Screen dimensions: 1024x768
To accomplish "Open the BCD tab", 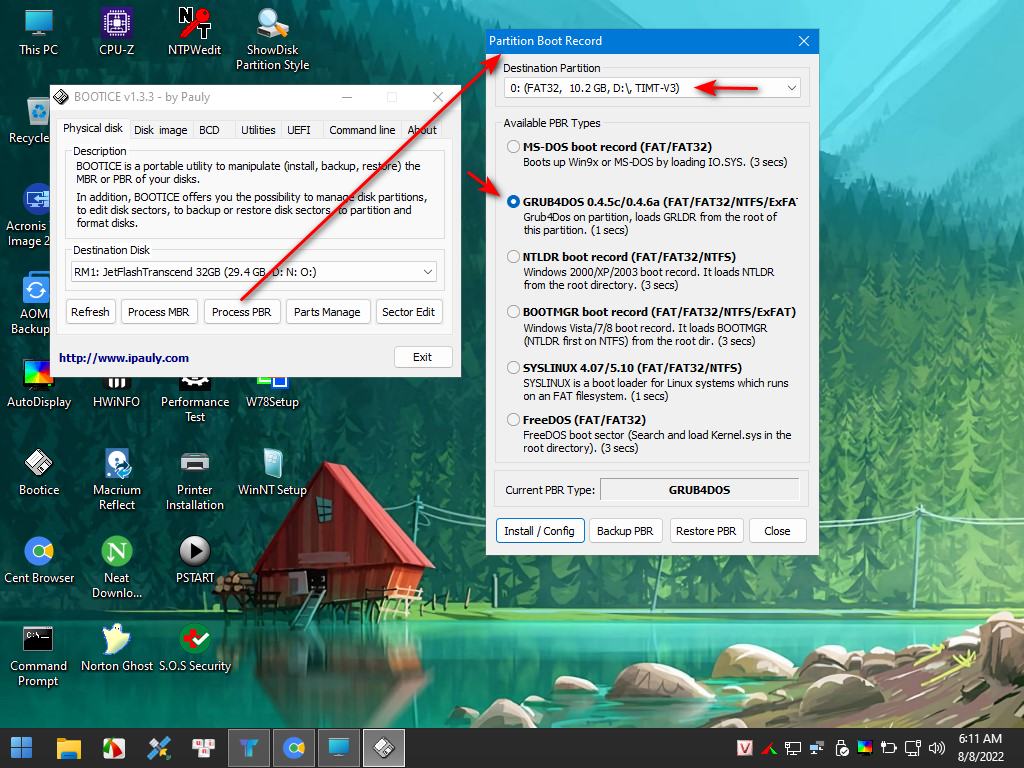I will point(209,130).
